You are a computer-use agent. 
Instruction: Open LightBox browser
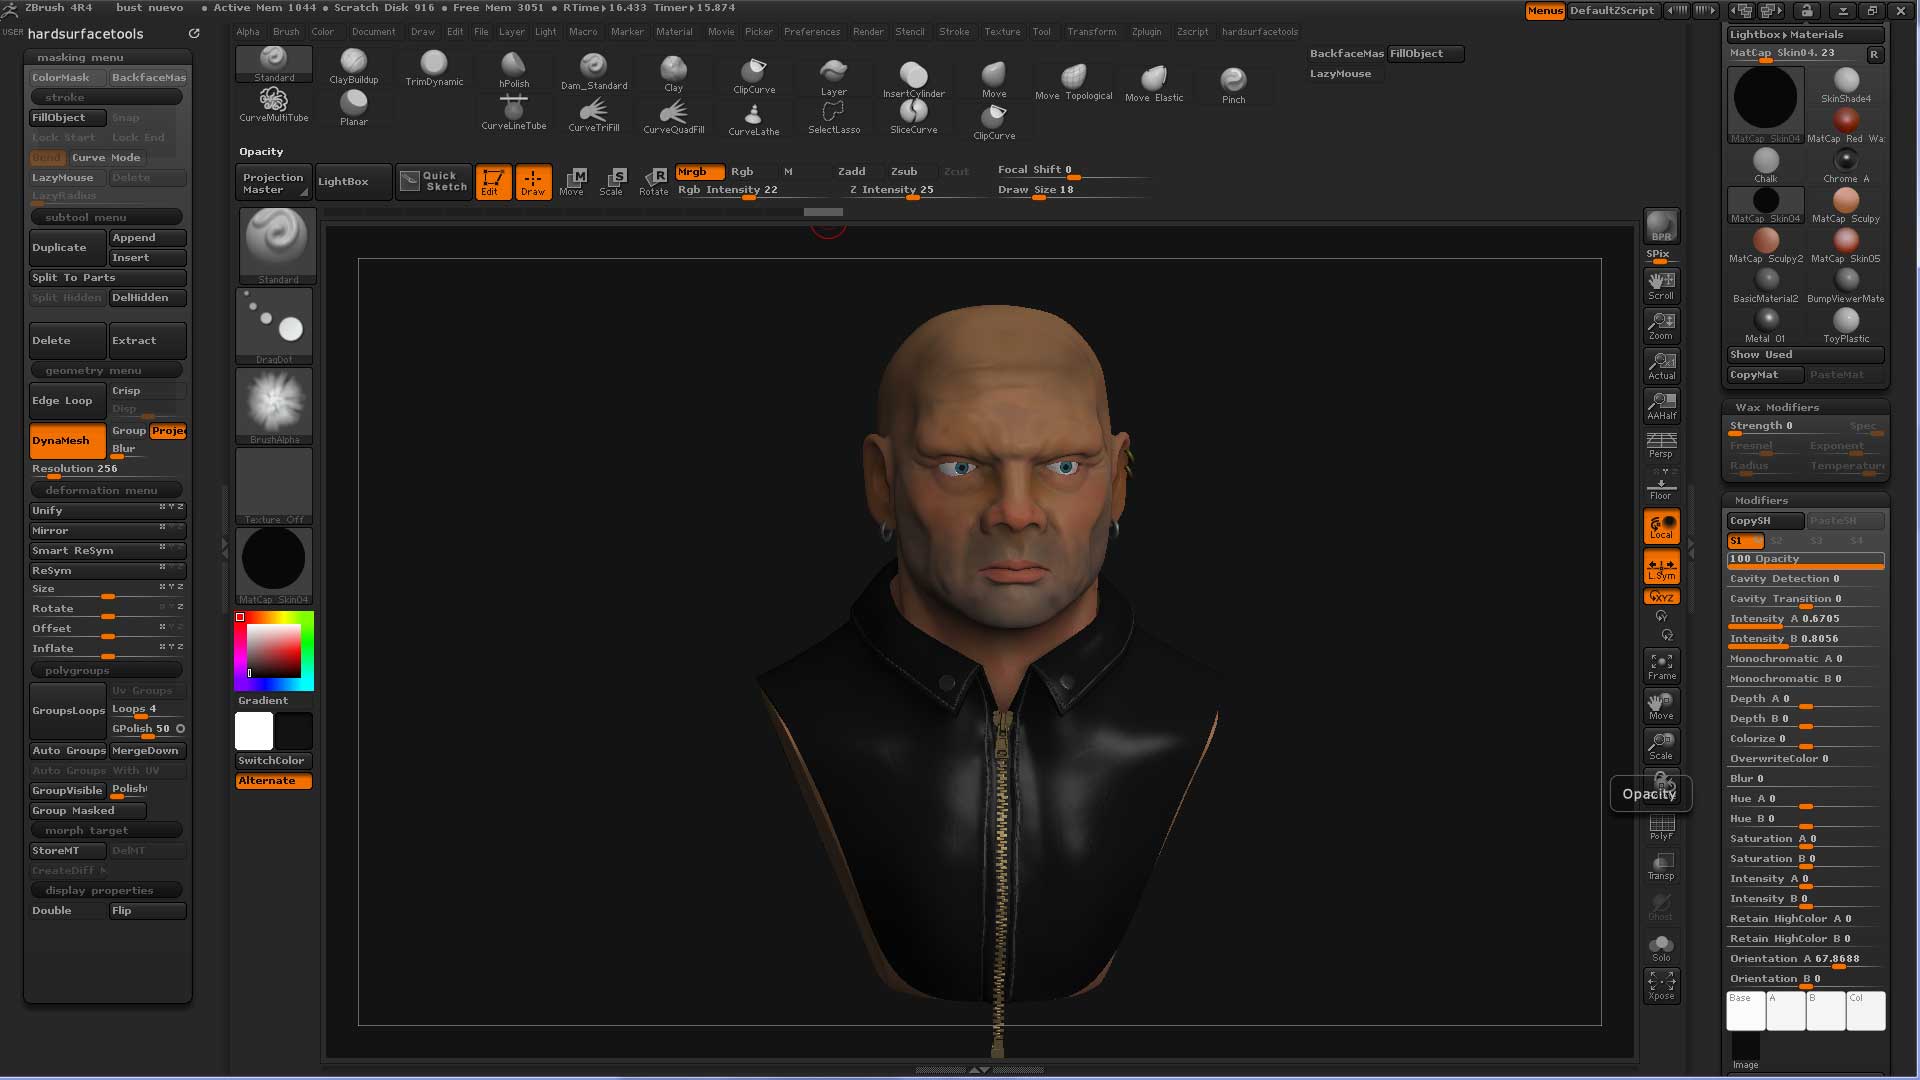(x=351, y=182)
